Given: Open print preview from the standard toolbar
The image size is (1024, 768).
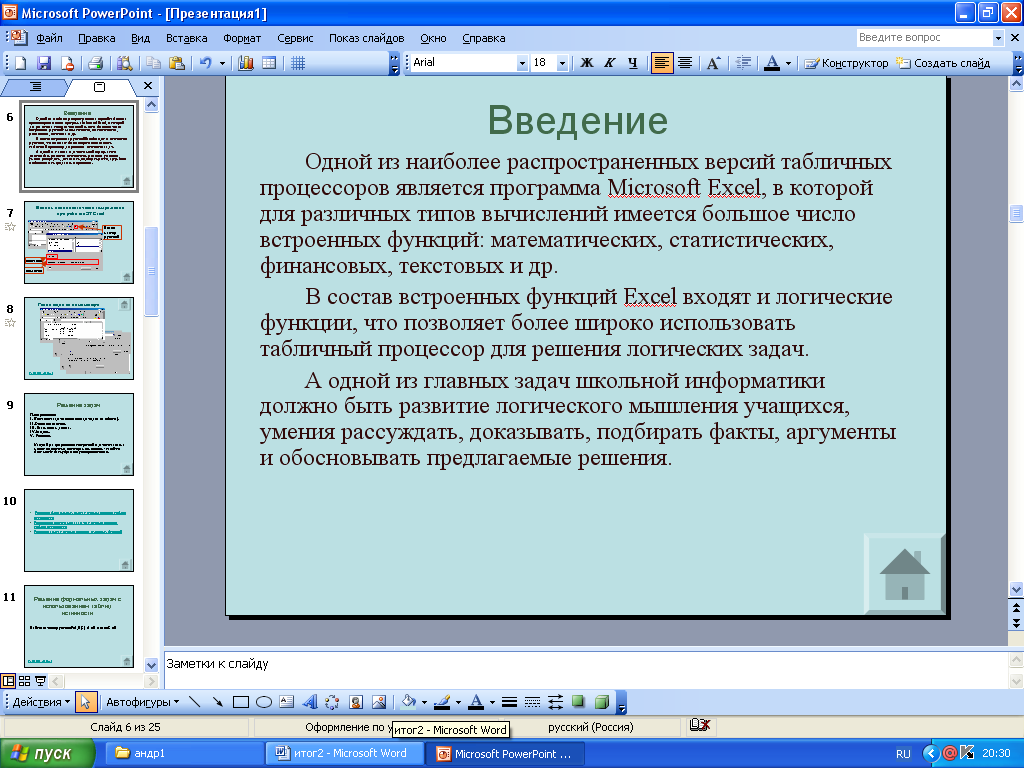Looking at the screenshot, I should tap(125, 63).
